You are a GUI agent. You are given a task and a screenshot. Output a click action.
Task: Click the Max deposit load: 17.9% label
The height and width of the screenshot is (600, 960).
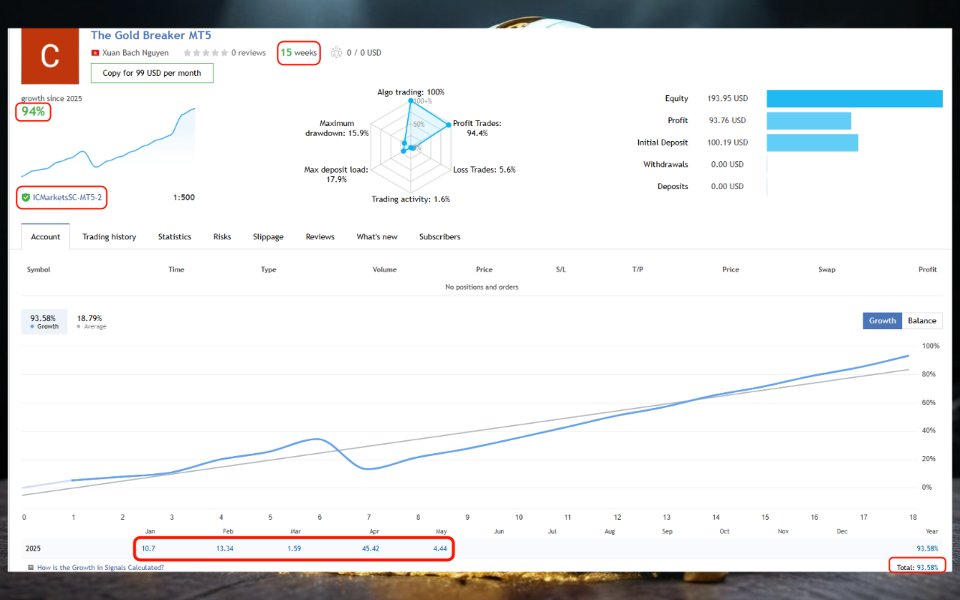[x=336, y=174]
